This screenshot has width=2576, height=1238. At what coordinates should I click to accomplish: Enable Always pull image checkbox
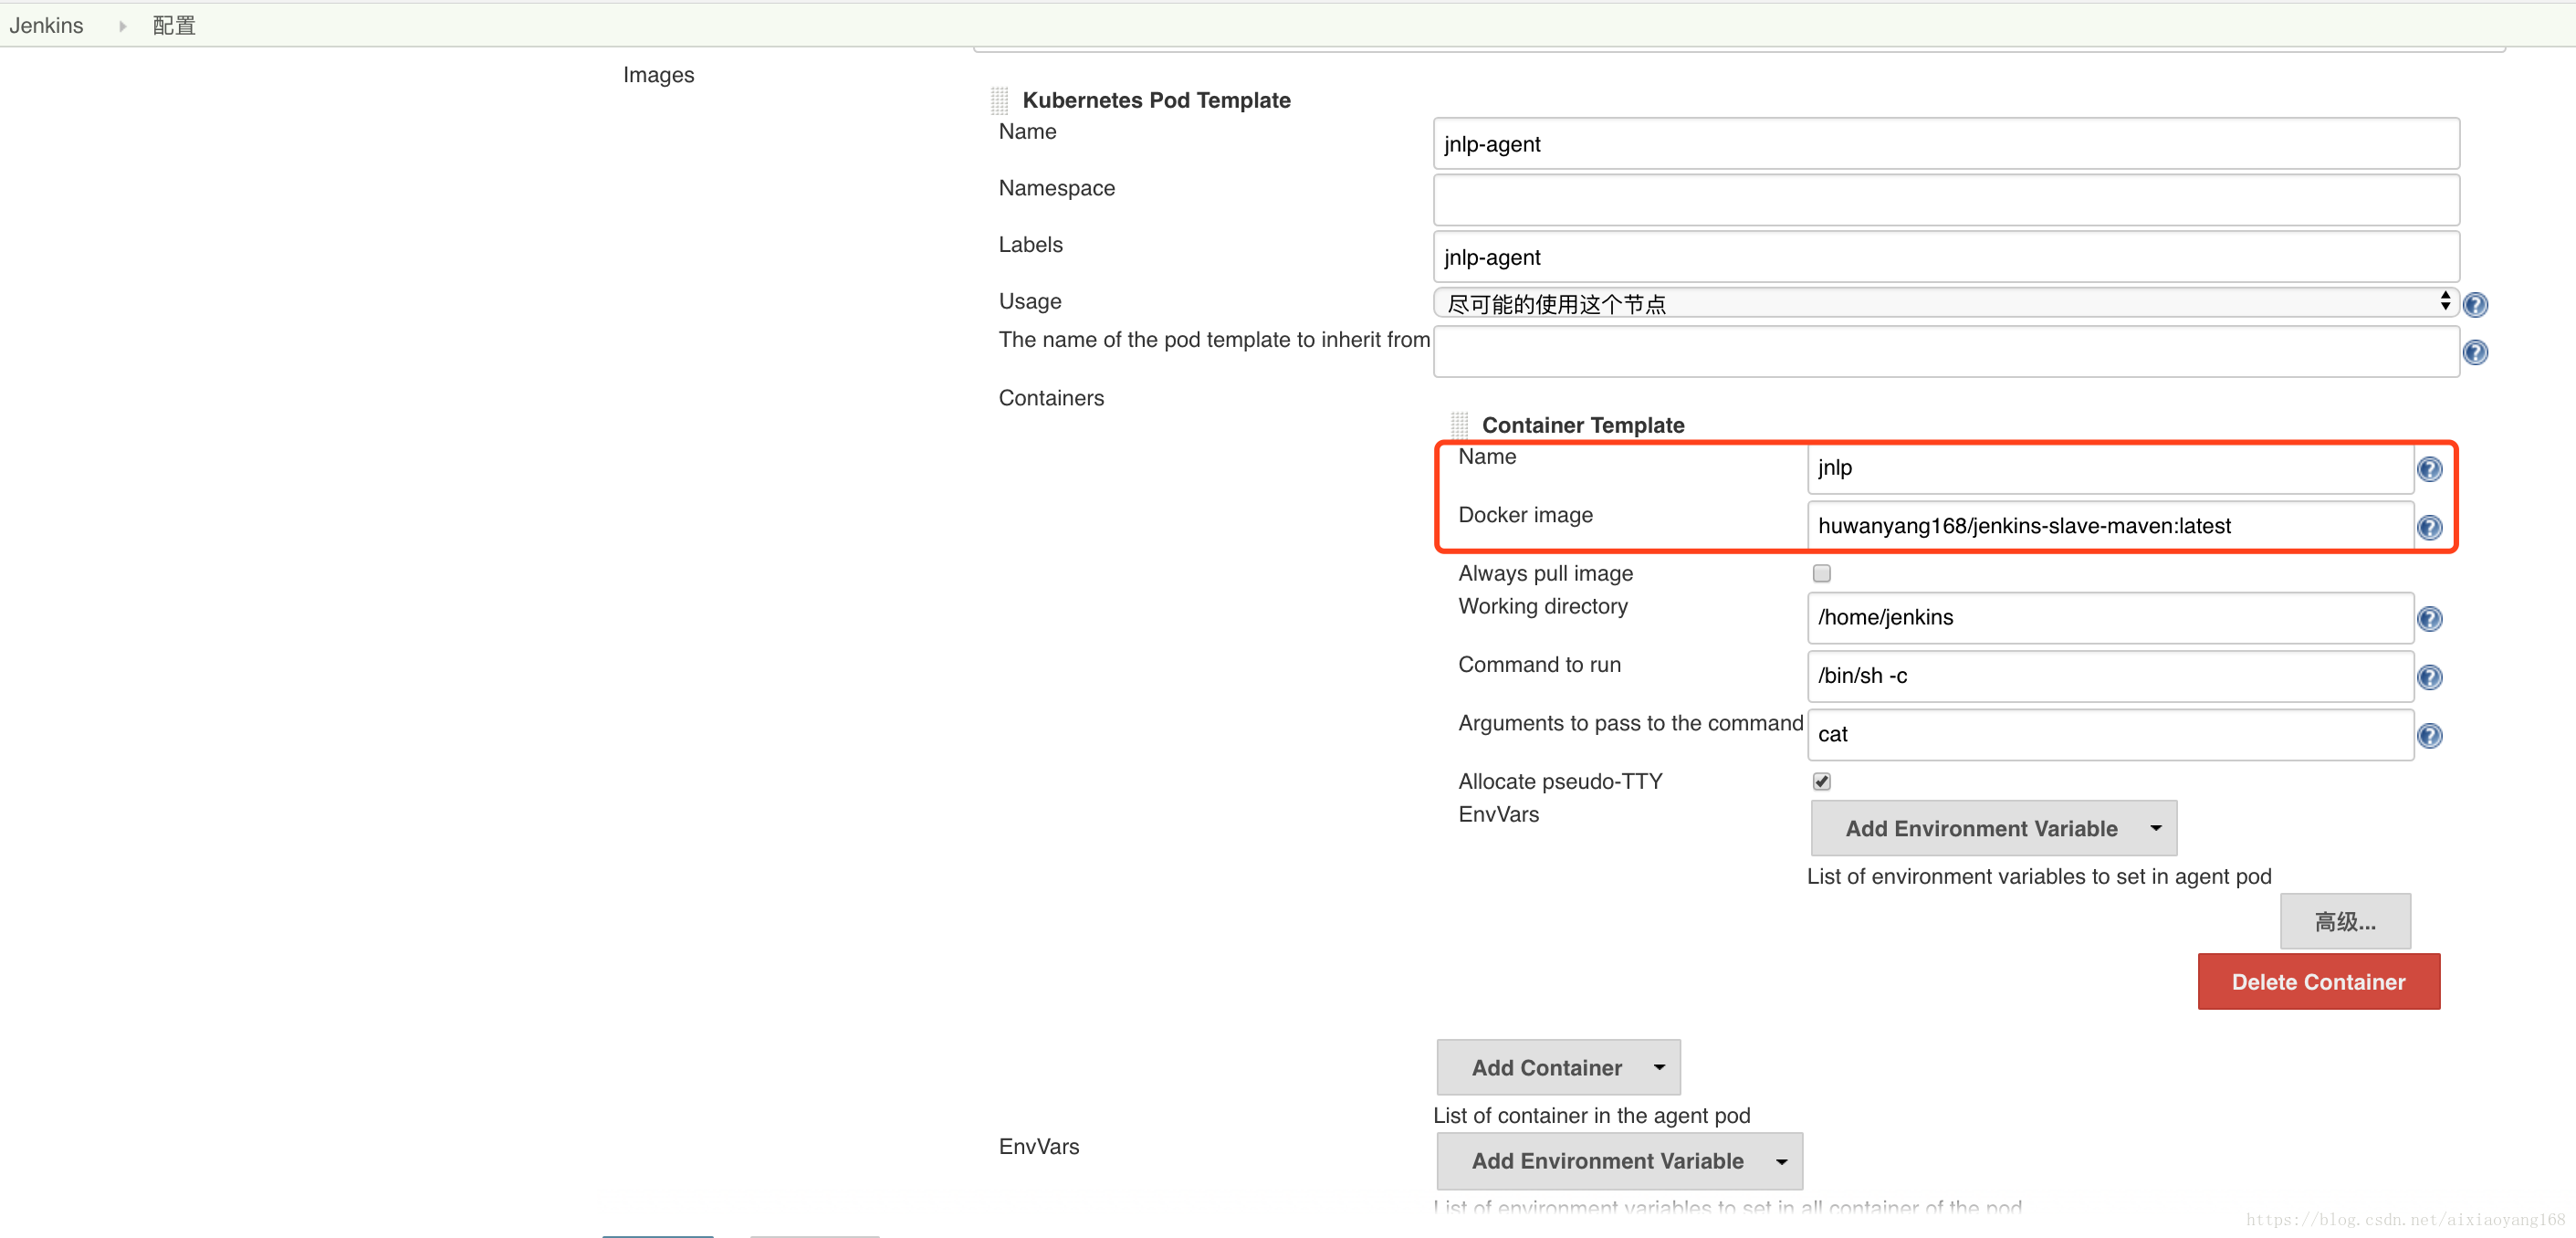[1821, 573]
